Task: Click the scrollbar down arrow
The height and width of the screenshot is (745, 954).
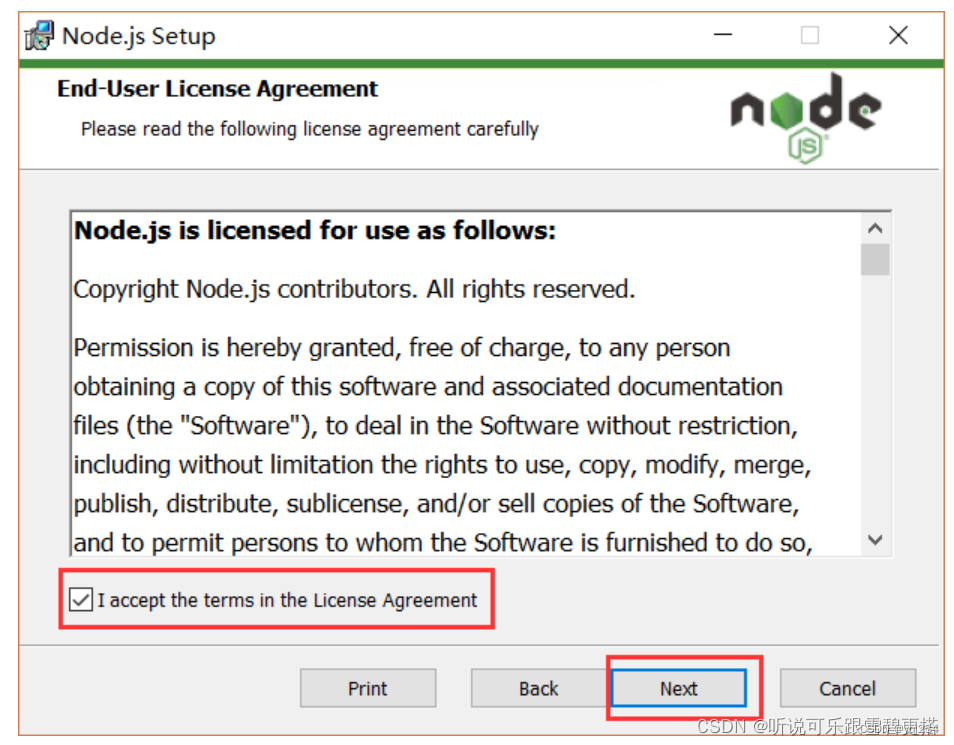Action: pos(876,539)
